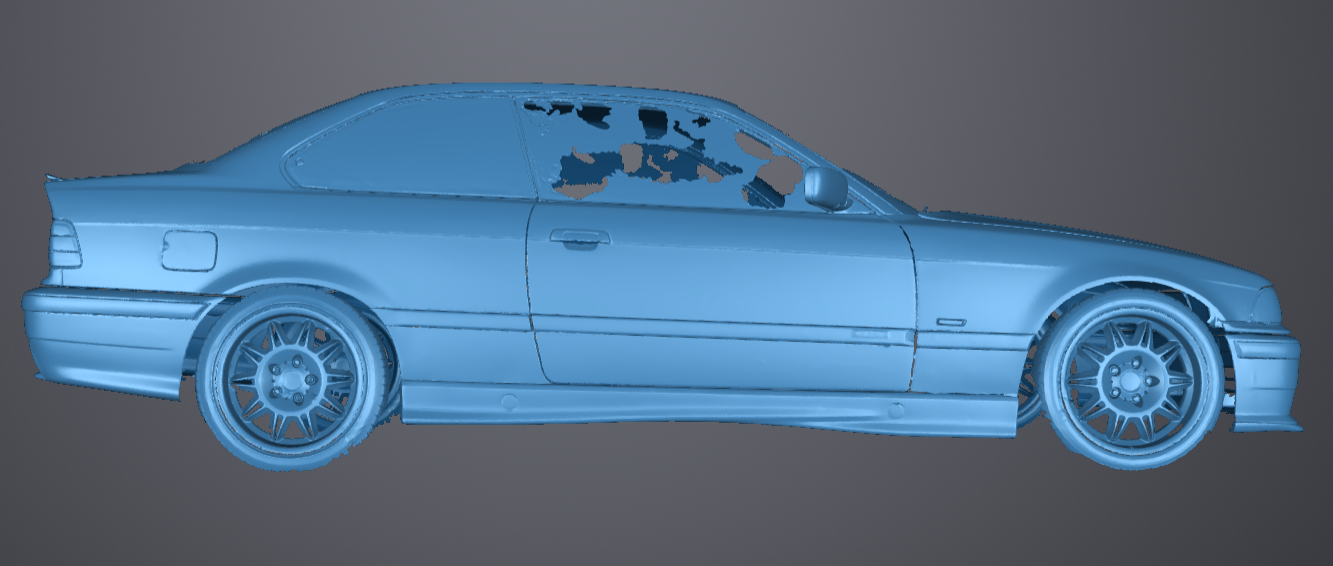1333x566 pixels.
Task: Click the front jack point cover on skirt
Action: click(896, 409)
